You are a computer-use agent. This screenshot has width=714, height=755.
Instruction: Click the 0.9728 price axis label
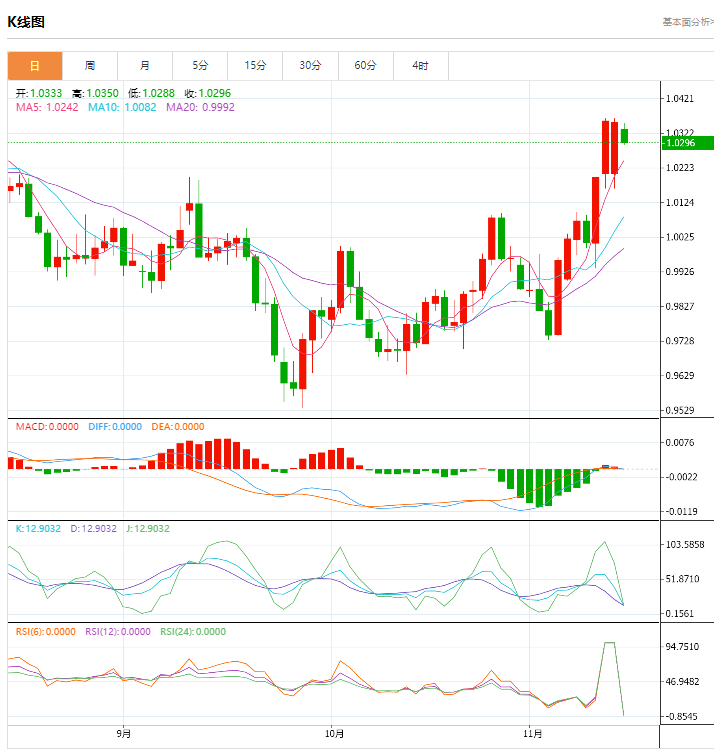(680, 341)
